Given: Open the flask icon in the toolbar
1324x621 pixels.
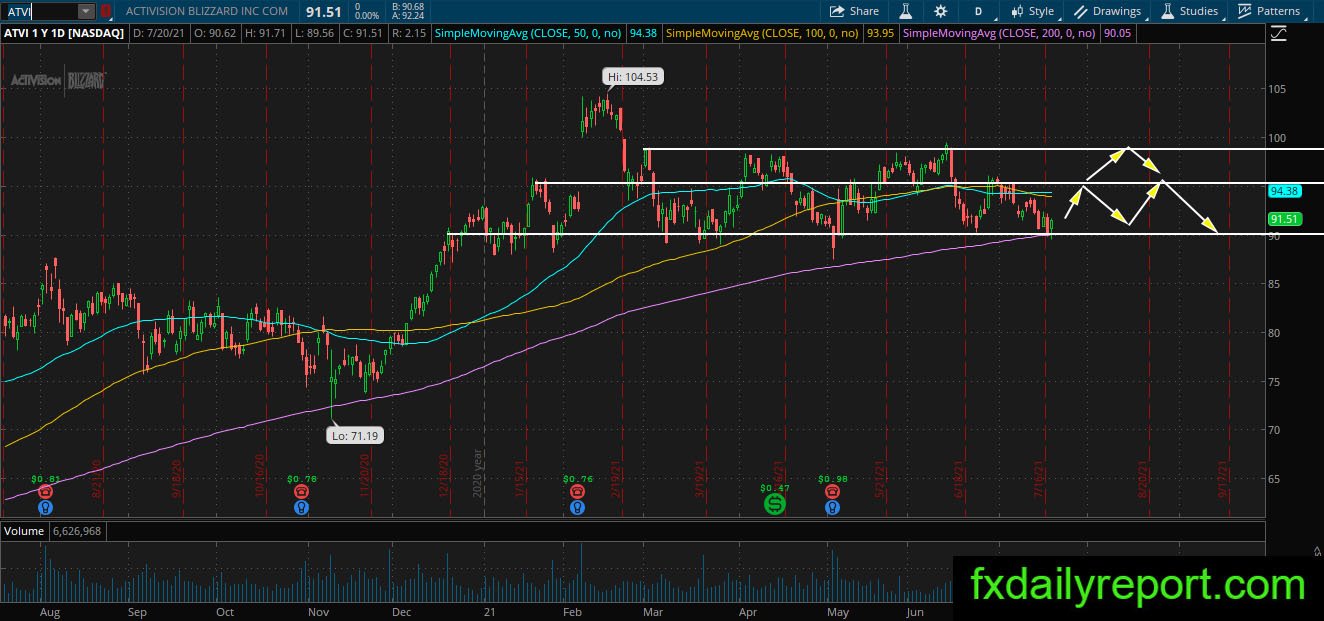Looking at the screenshot, I should (905, 11).
